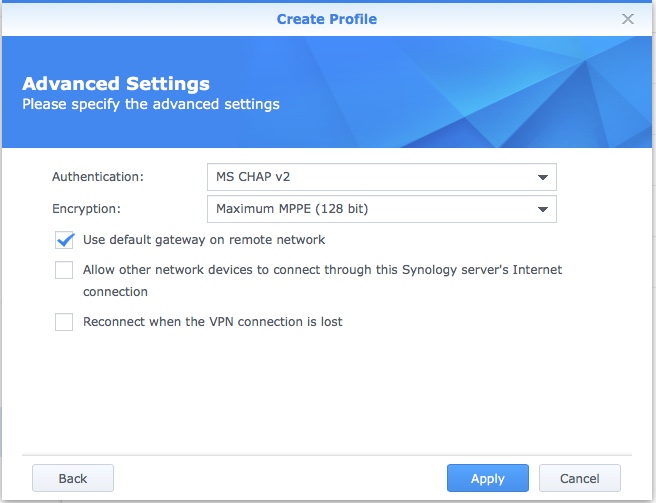Go back with the Back button
656x503 pixels.
[73, 478]
